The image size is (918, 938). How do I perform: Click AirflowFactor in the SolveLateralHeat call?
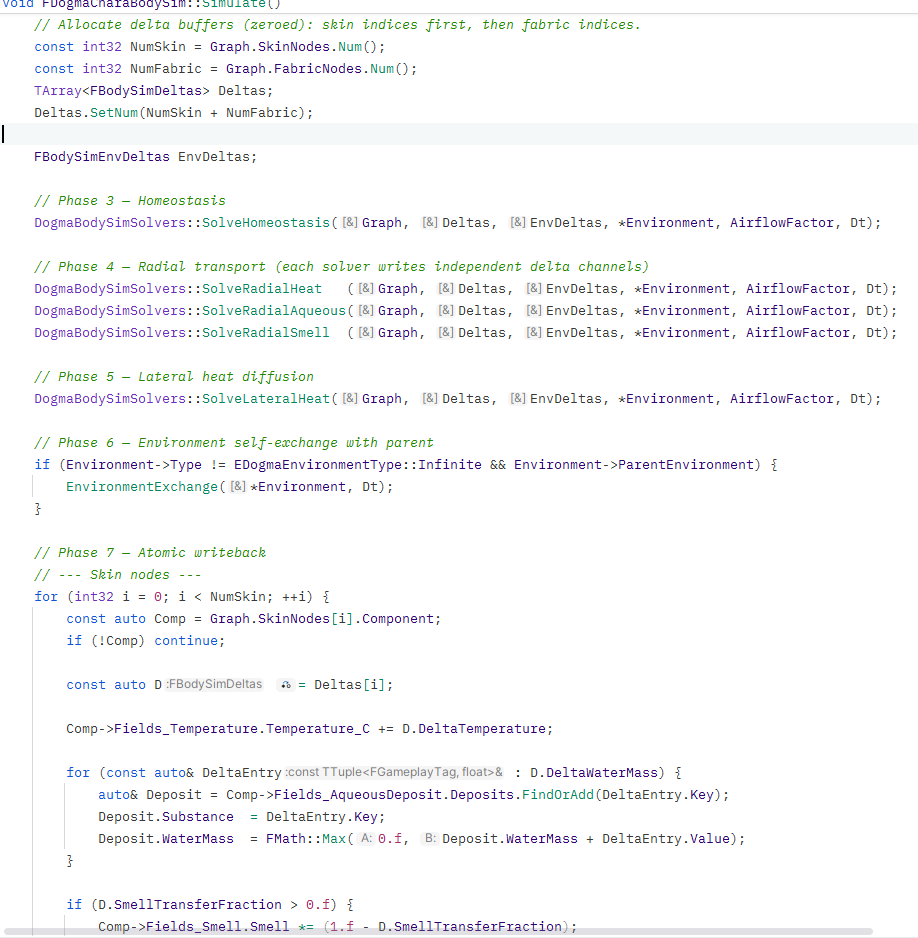[x=782, y=398]
